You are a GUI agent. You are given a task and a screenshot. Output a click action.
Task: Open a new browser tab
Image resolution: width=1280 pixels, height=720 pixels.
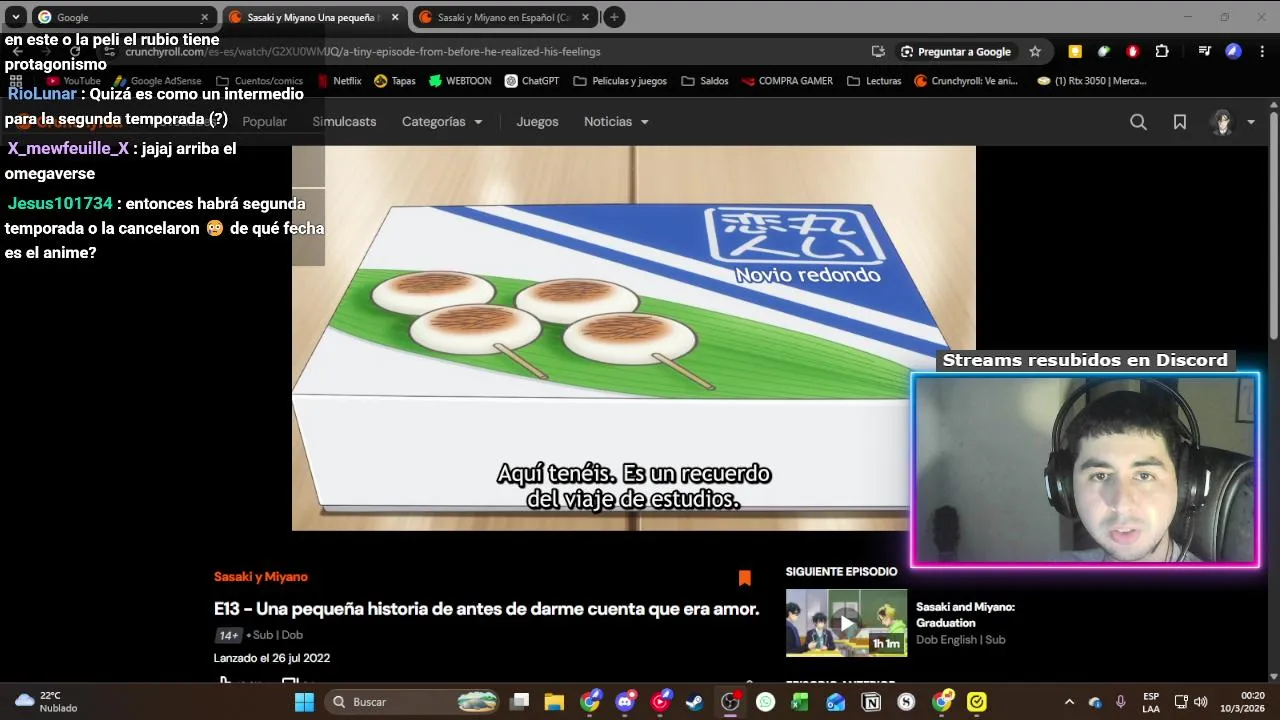click(614, 17)
